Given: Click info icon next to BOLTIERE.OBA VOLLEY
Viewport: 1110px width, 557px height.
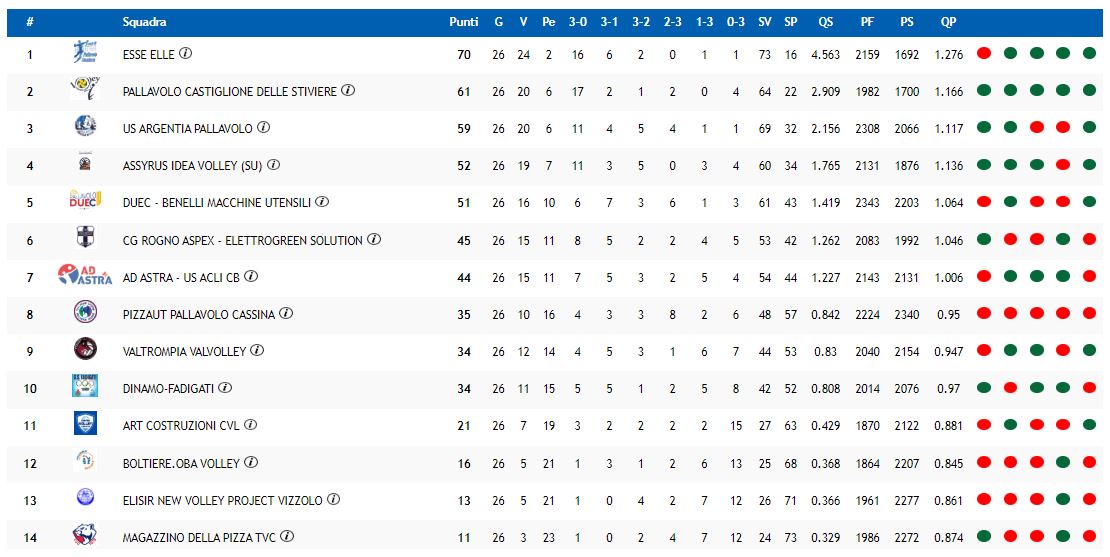Looking at the screenshot, I should point(251,462).
